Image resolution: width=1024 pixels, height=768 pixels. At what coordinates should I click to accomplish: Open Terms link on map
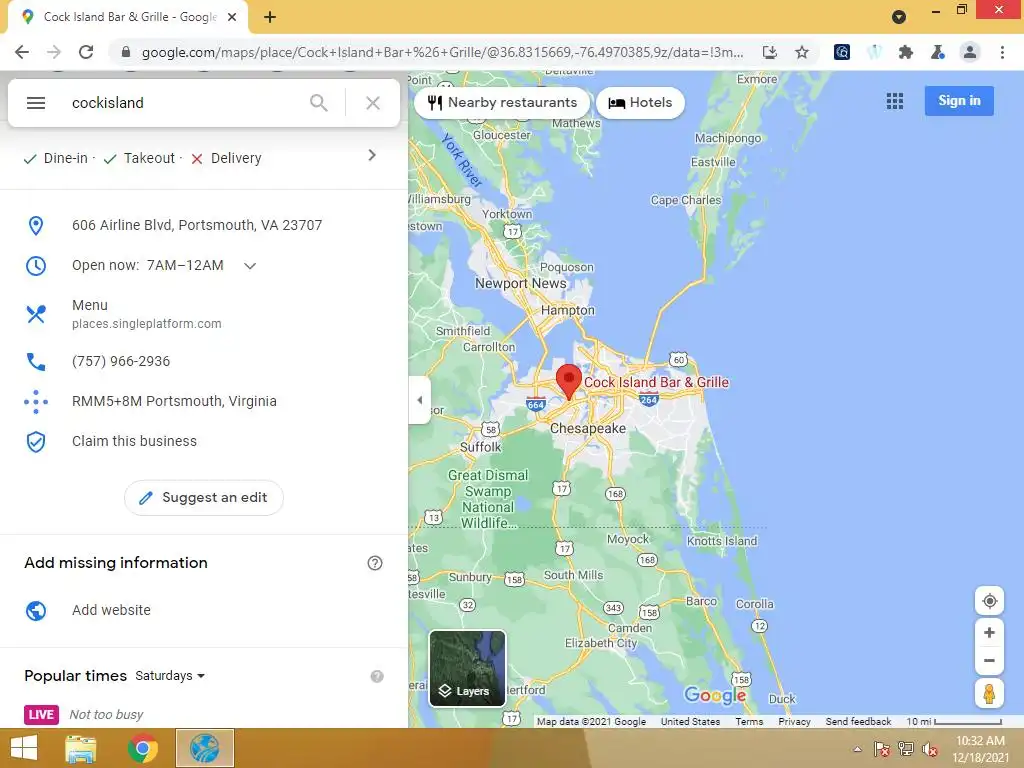click(x=749, y=722)
